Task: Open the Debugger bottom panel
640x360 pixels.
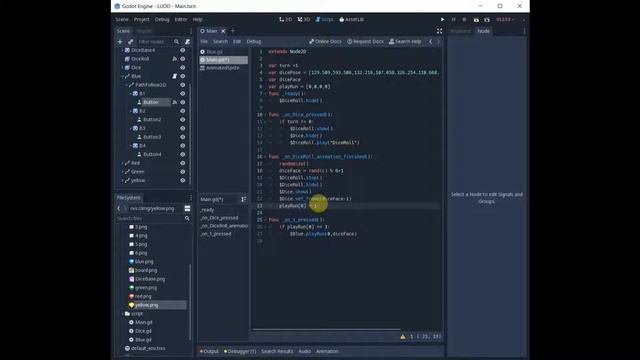Action: (x=240, y=351)
